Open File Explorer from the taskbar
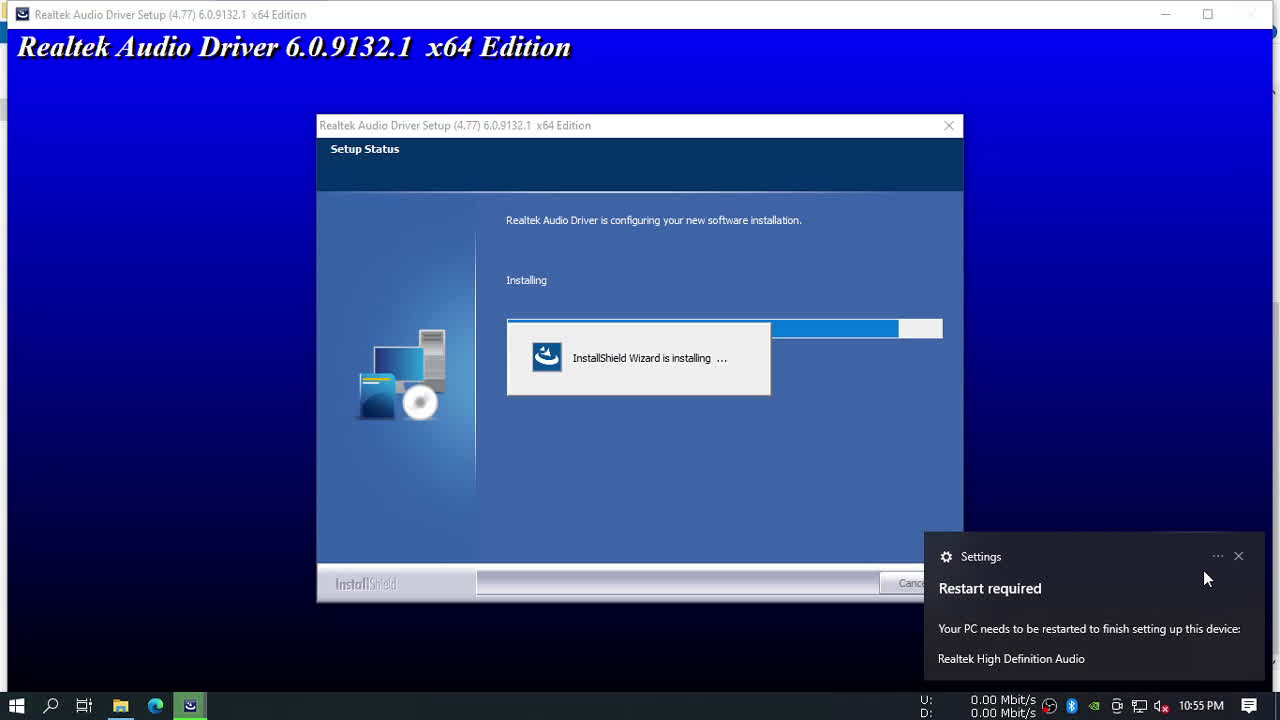The image size is (1280, 720). tap(120, 706)
